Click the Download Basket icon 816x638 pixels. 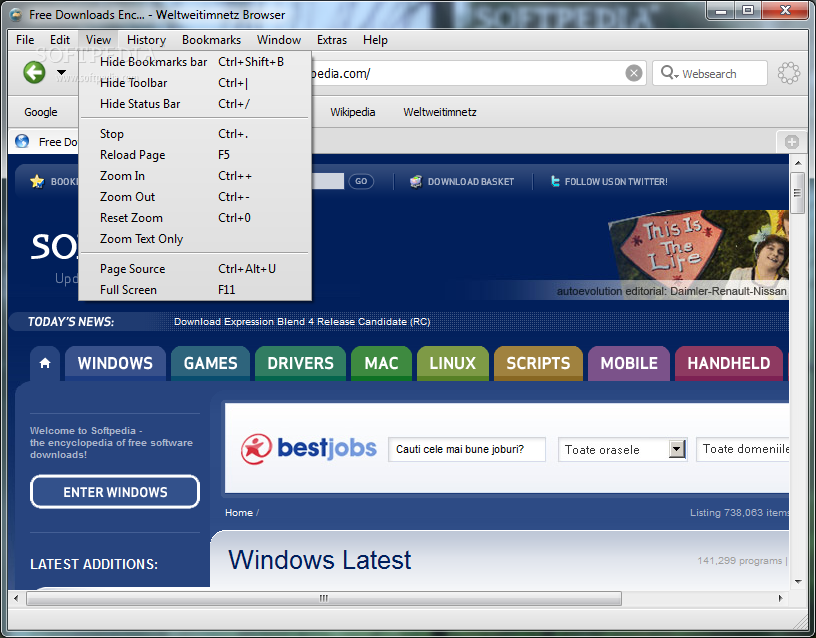pyautogui.click(x=416, y=181)
